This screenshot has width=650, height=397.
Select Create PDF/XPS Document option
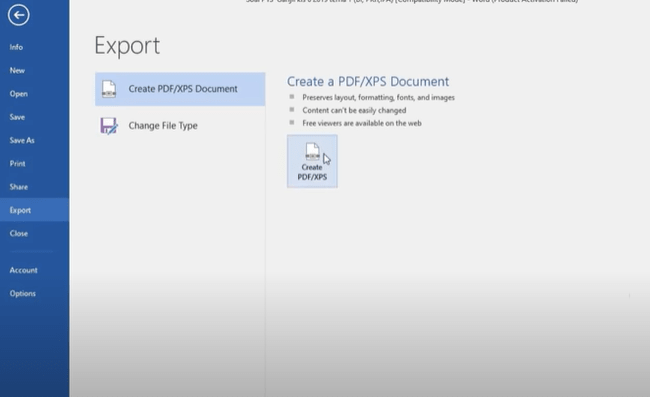pos(180,89)
